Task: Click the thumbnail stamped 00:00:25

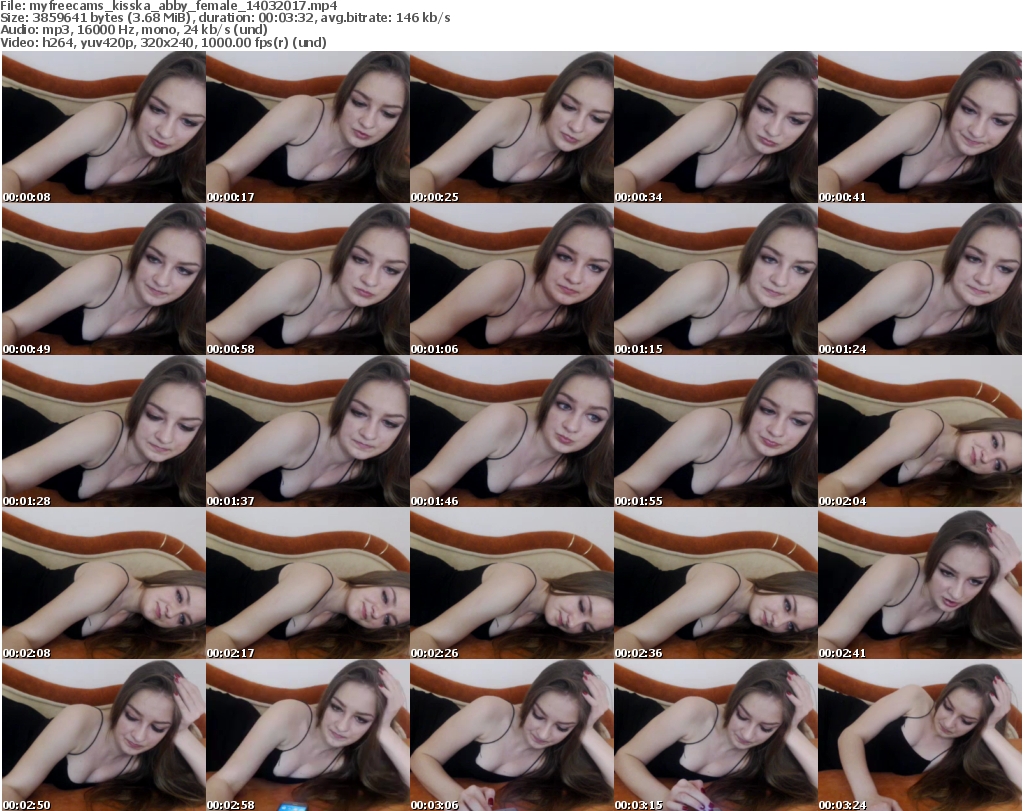Action: (x=511, y=127)
